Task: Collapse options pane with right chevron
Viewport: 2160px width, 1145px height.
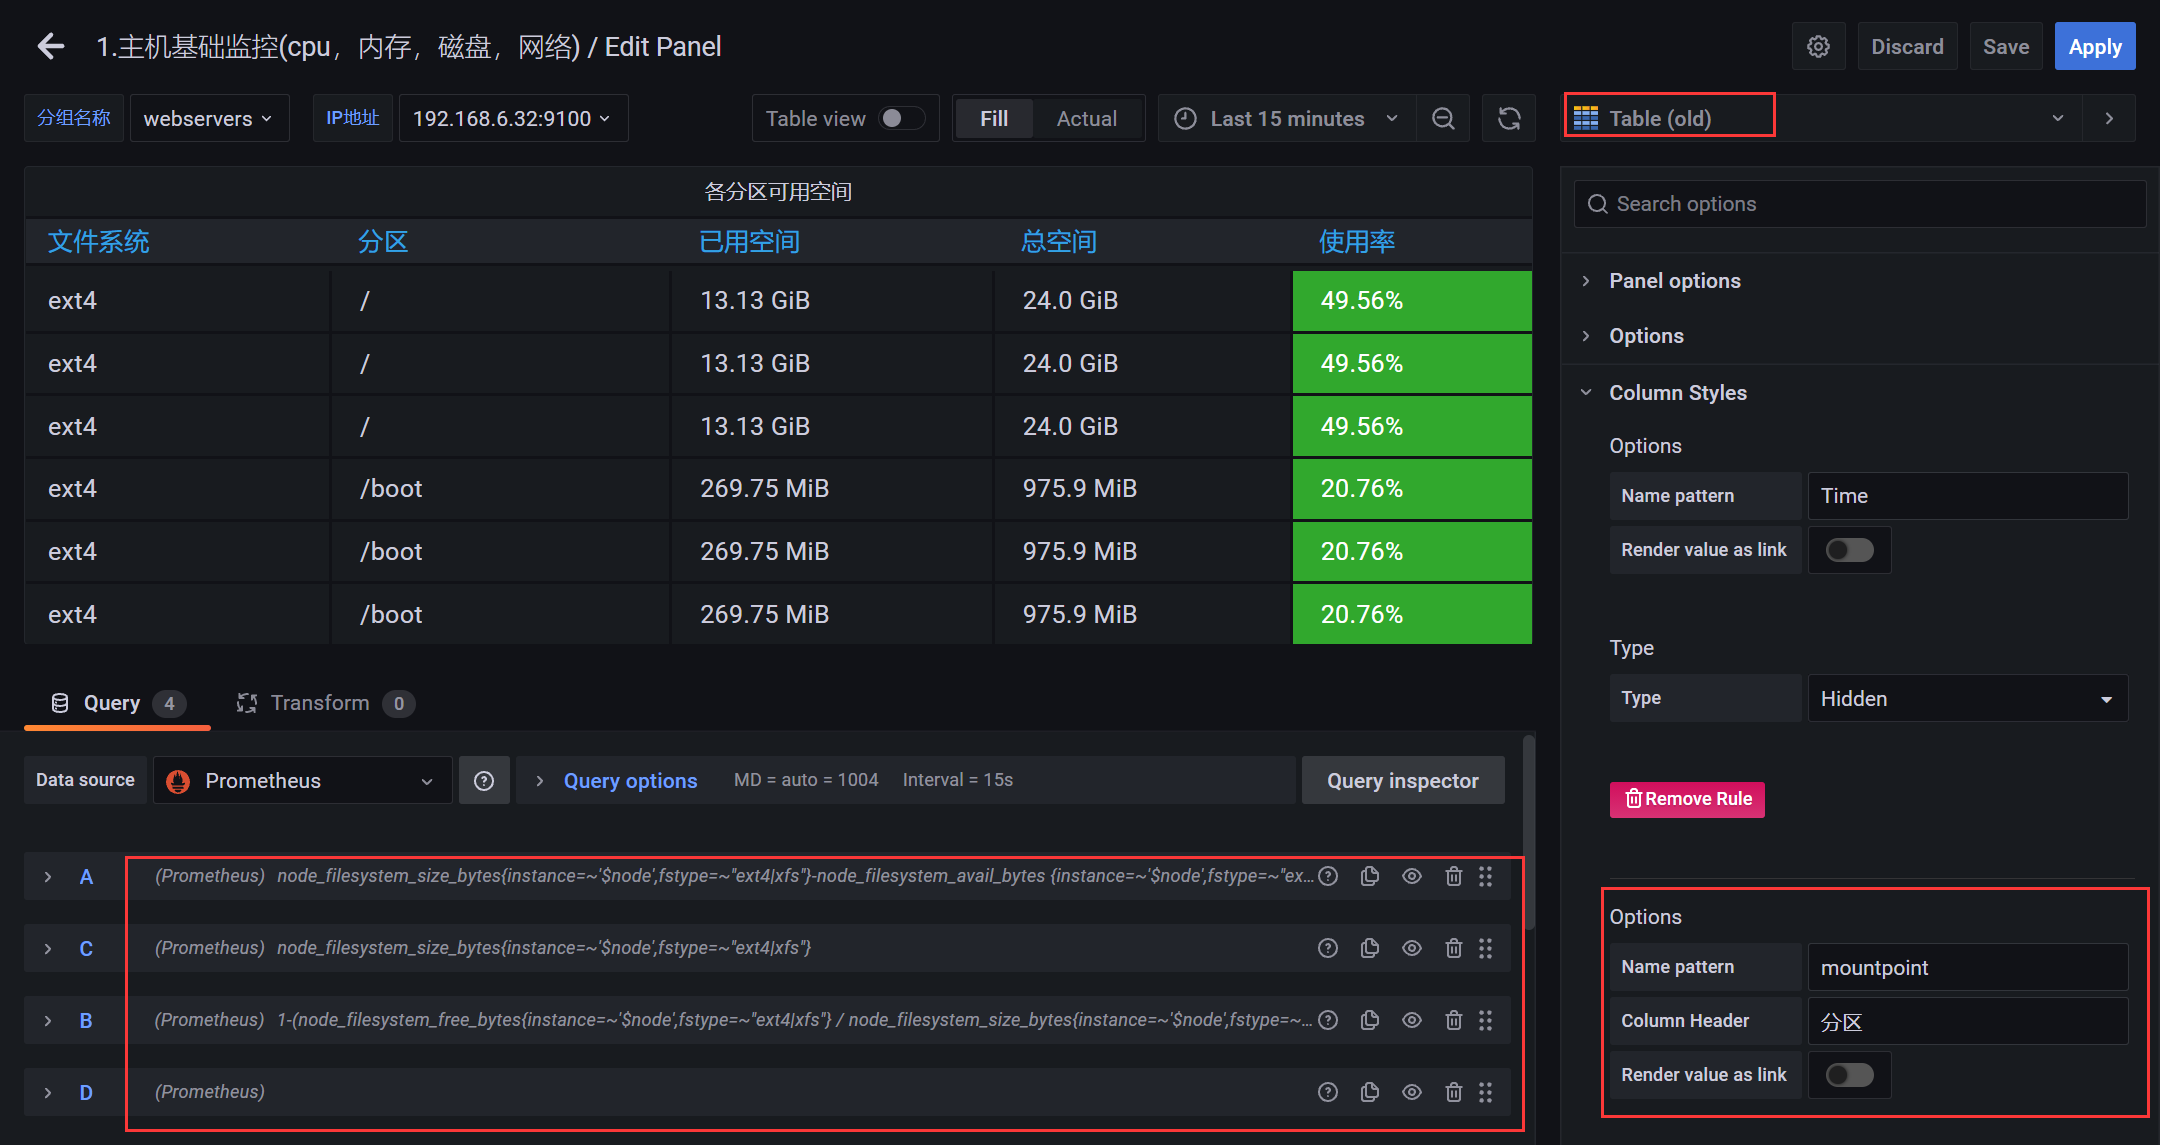Action: coord(2109,119)
